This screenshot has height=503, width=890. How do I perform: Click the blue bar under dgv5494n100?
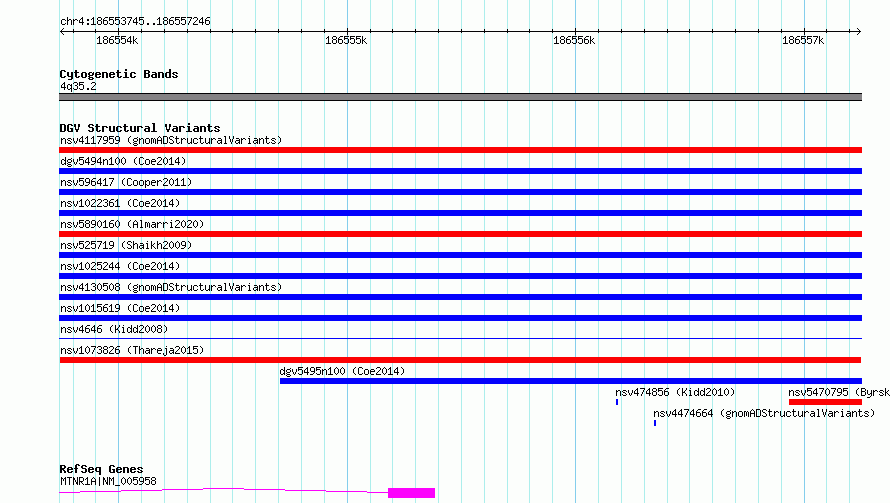coord(460,171)
